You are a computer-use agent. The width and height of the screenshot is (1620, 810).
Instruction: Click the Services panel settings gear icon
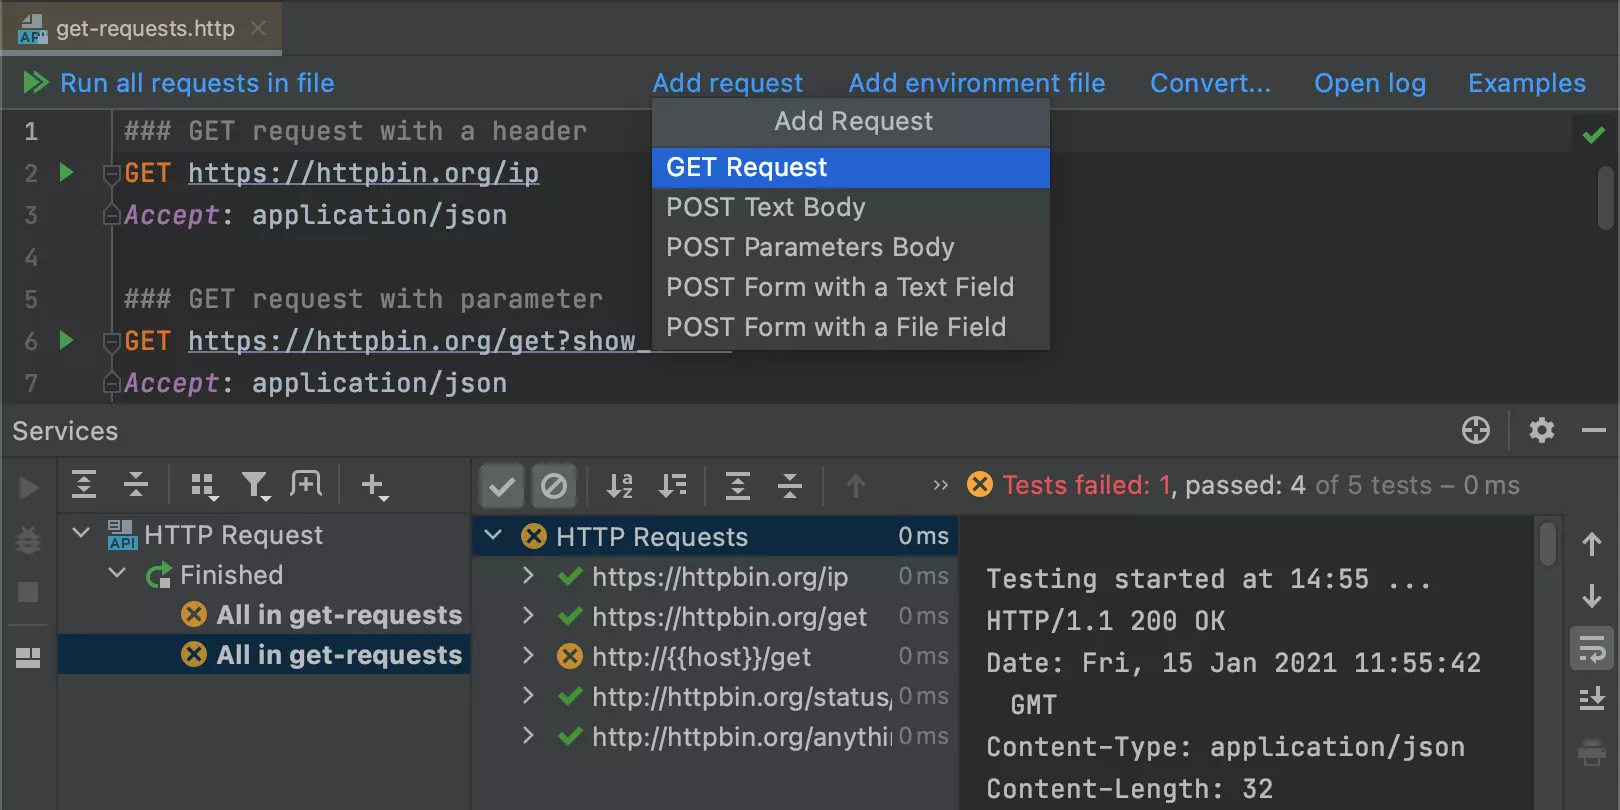[1541, 430]
